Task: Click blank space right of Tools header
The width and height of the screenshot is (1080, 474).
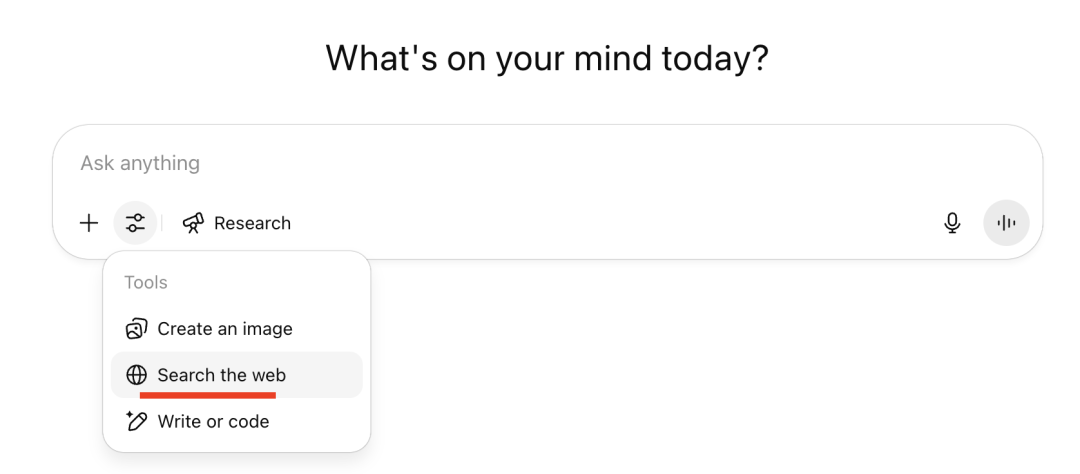Action: click(x=265, y=282)
